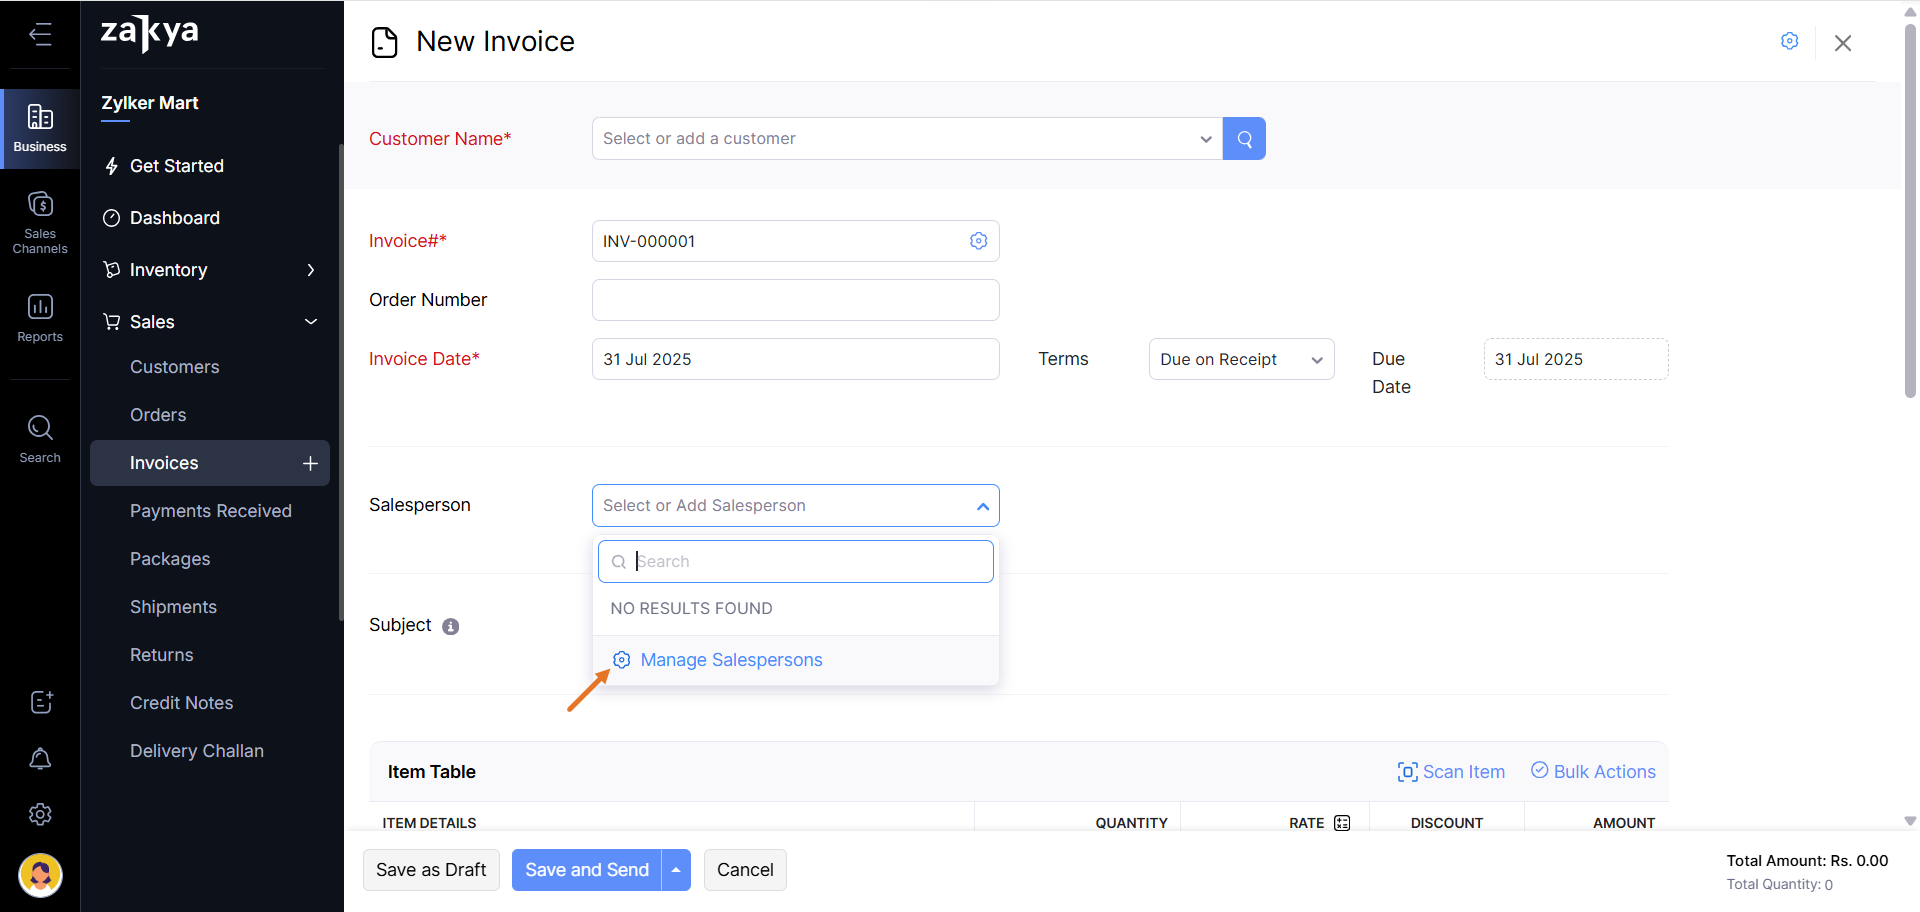
Task: Open Reports from the left rail
Action: 40,318
